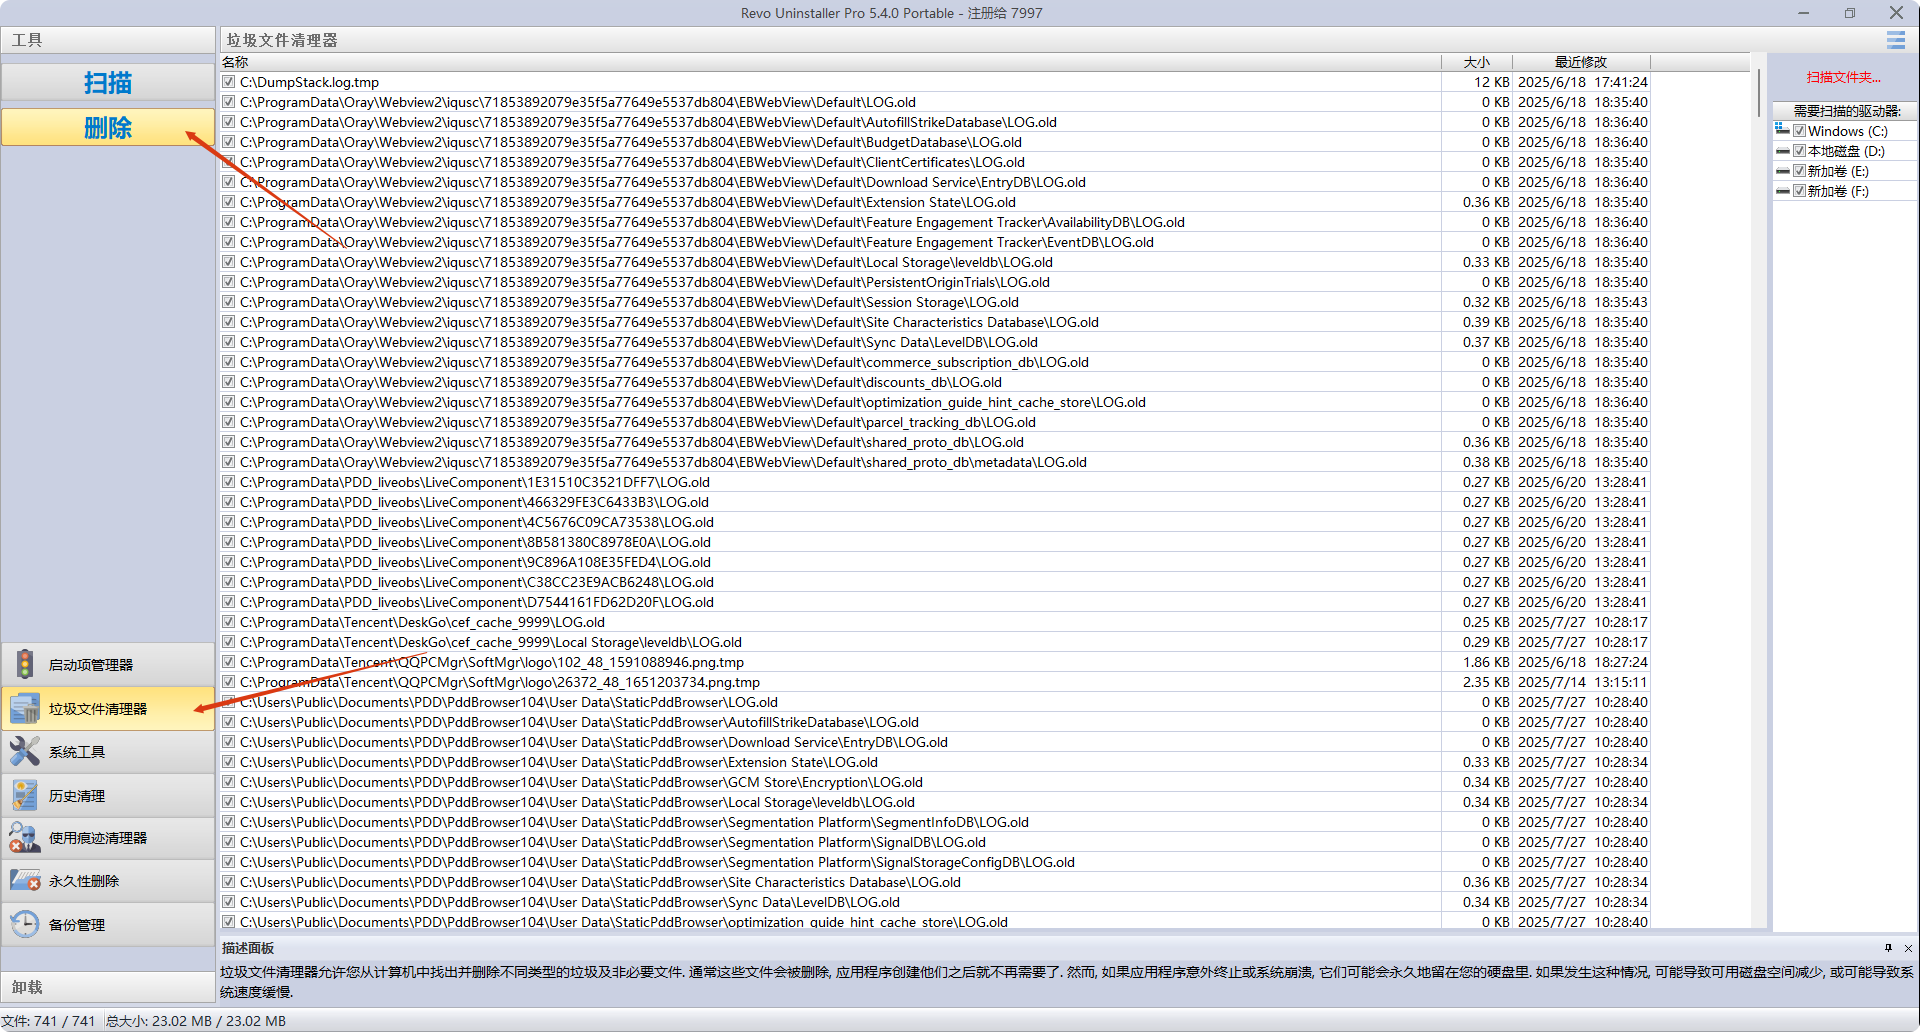Click the 扫描 (Scan) button
Screen dimensions: 1920x1032
(x=107, y=83)
